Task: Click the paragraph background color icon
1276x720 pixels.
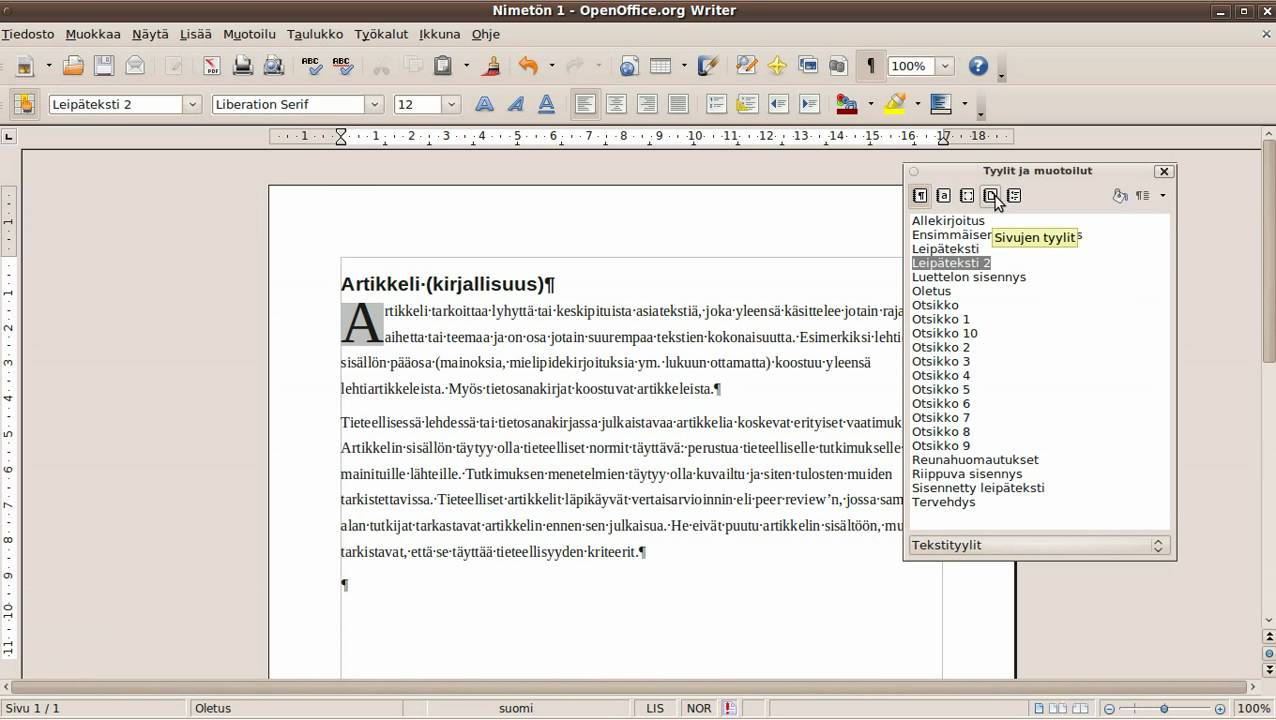Action: (940, 104)
